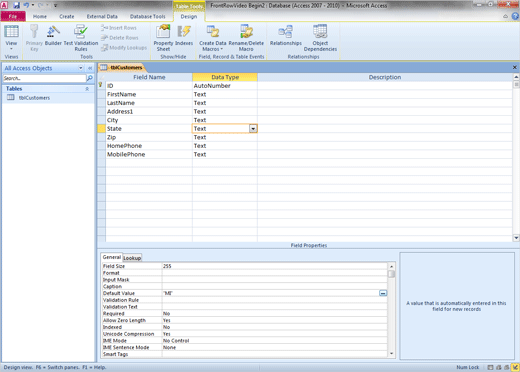Screen dimensions: 520x372
Task: Click Modify Lookups in the ribbon
Action: click(124, 48)
